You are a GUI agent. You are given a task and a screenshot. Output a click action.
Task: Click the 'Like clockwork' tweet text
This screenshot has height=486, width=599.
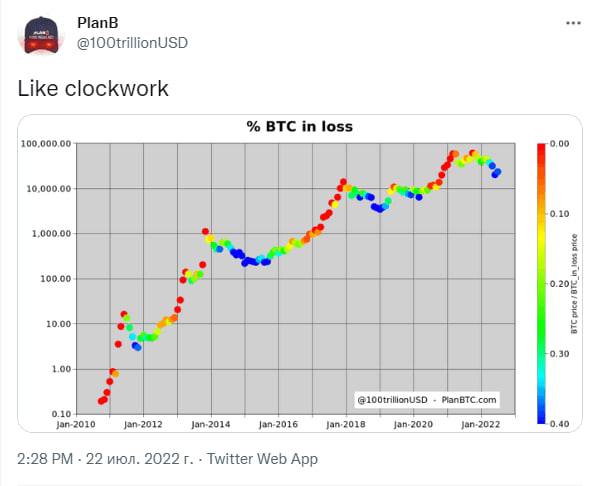pyautogui.click(x=93, y=89)
